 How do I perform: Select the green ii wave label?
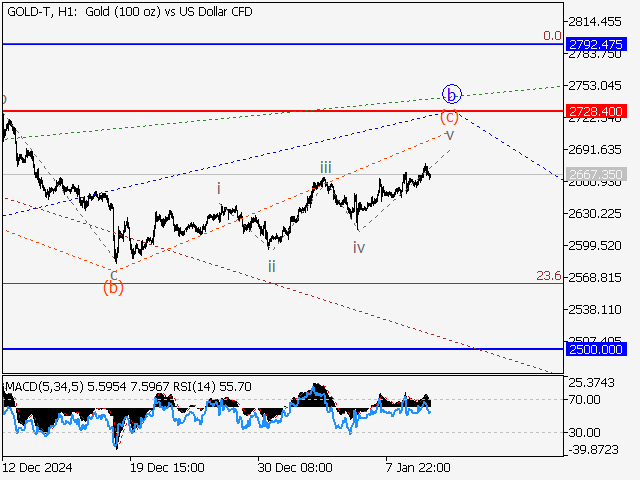pyautogui.click(x=271, y=265)
